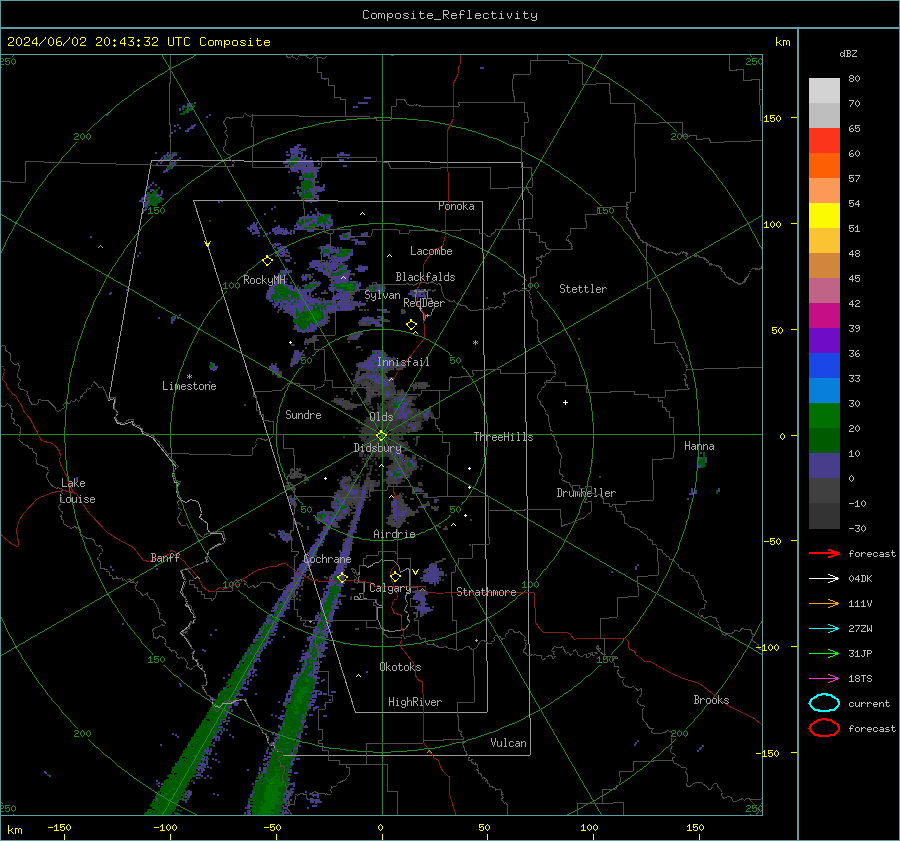Click the Blackfalds city label
Image resolution: width=900 pixels, height=841 pixels.
pyautogui.click(x=425, y=277)
